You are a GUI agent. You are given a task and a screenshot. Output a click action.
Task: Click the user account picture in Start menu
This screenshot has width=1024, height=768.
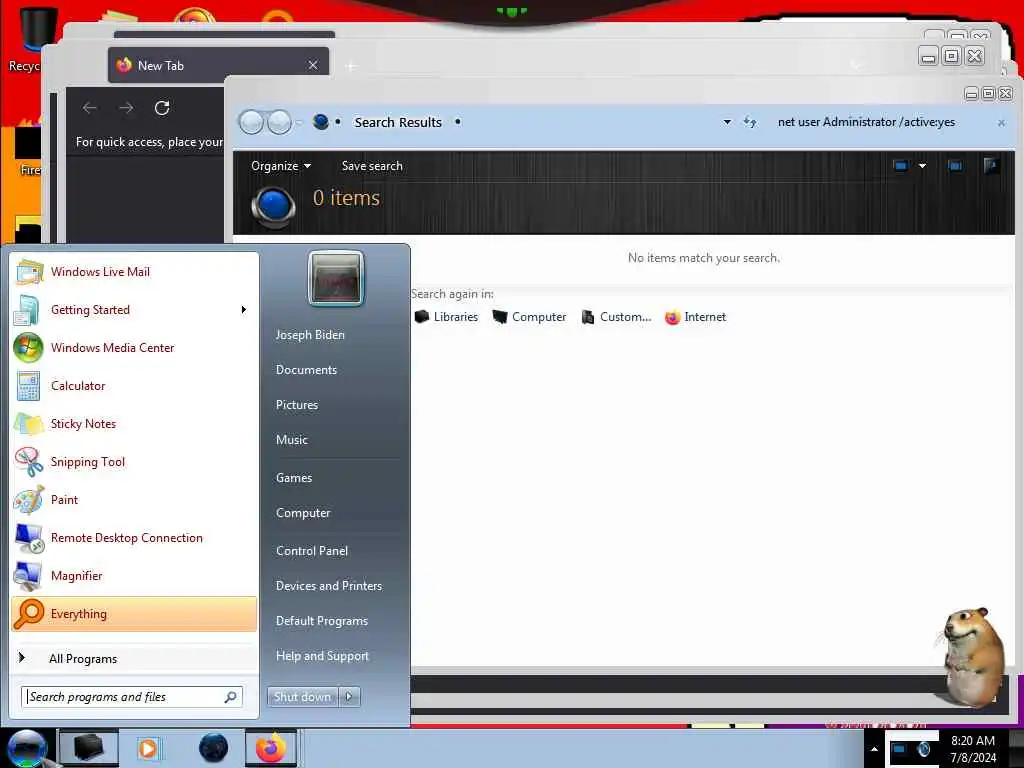[336, 278]
